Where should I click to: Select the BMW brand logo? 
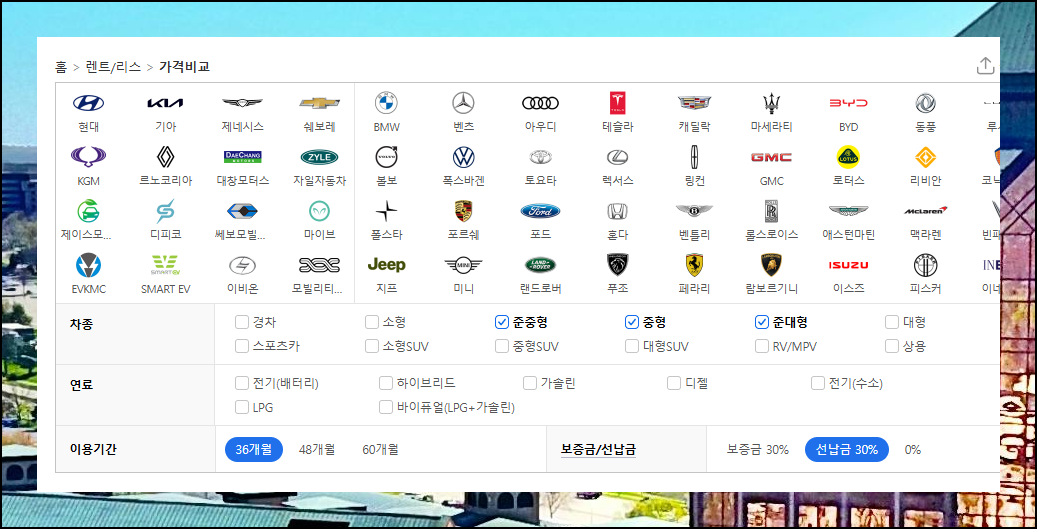386,103
